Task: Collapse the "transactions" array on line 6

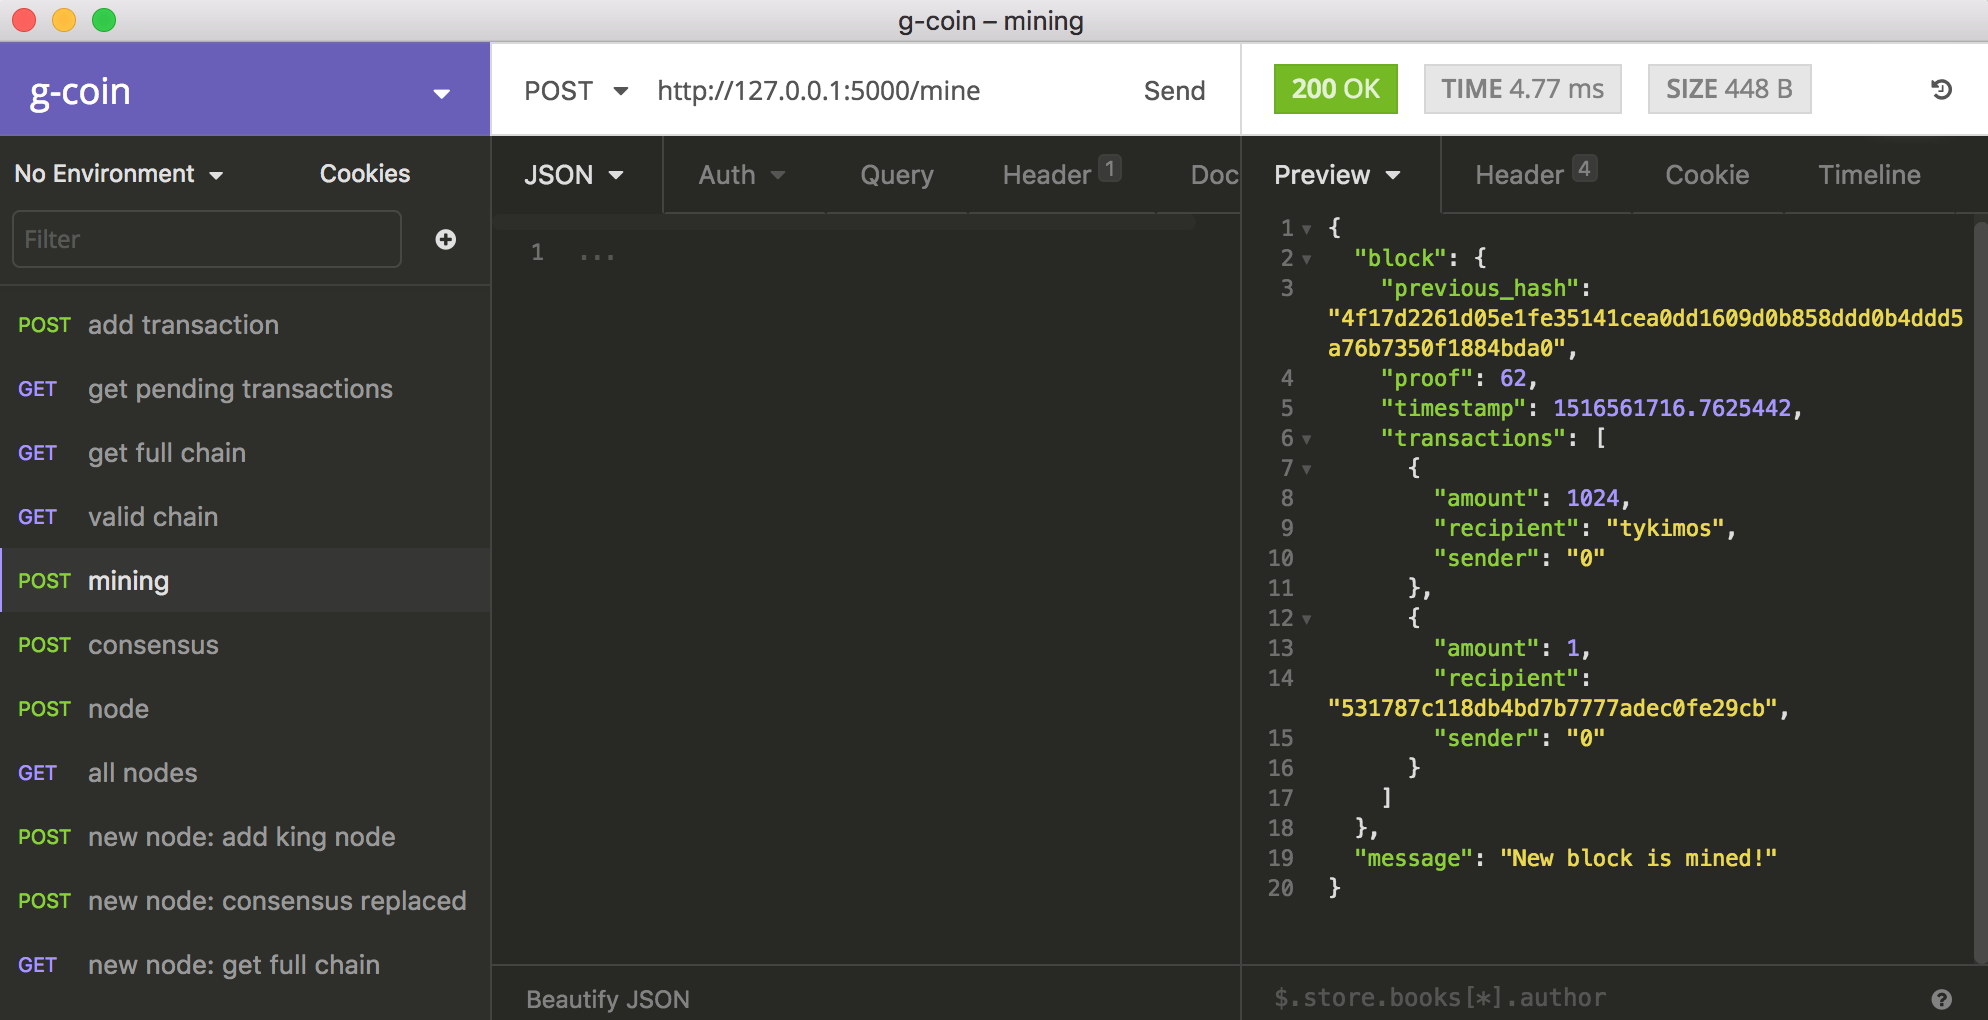Action: [1306, 439]
